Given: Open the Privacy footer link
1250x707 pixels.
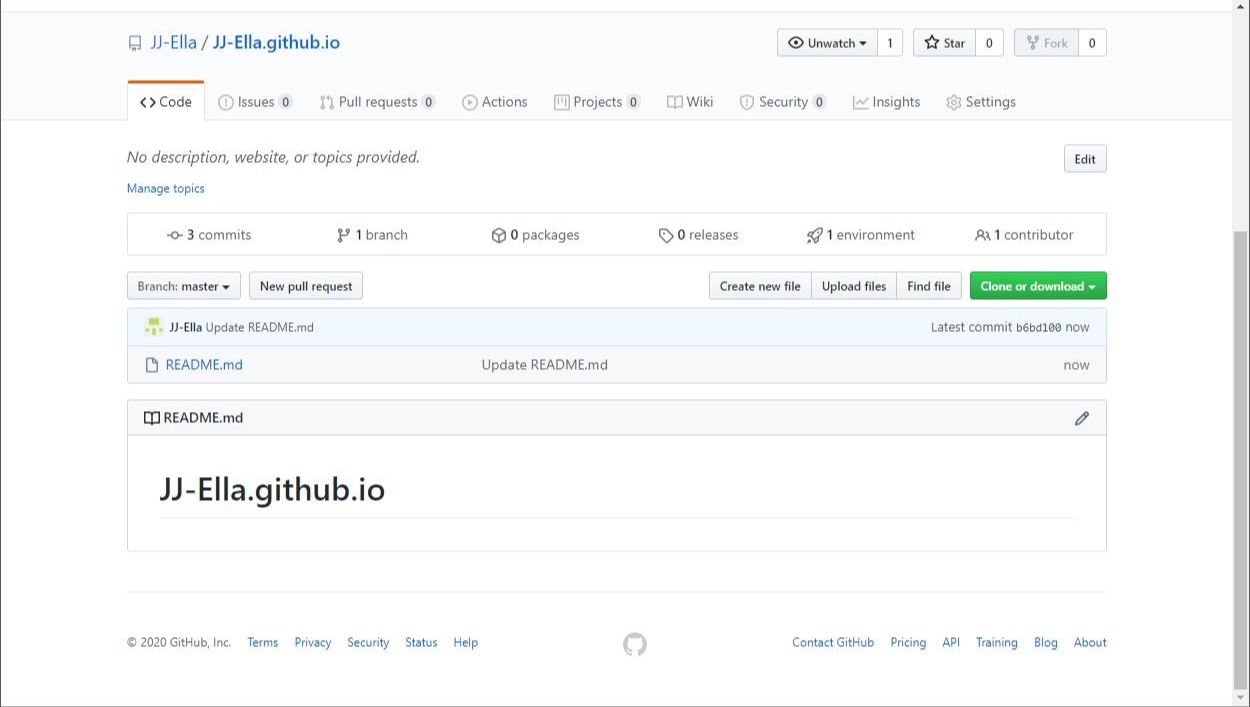Looking at the screenshot, I should click(313, 643).
